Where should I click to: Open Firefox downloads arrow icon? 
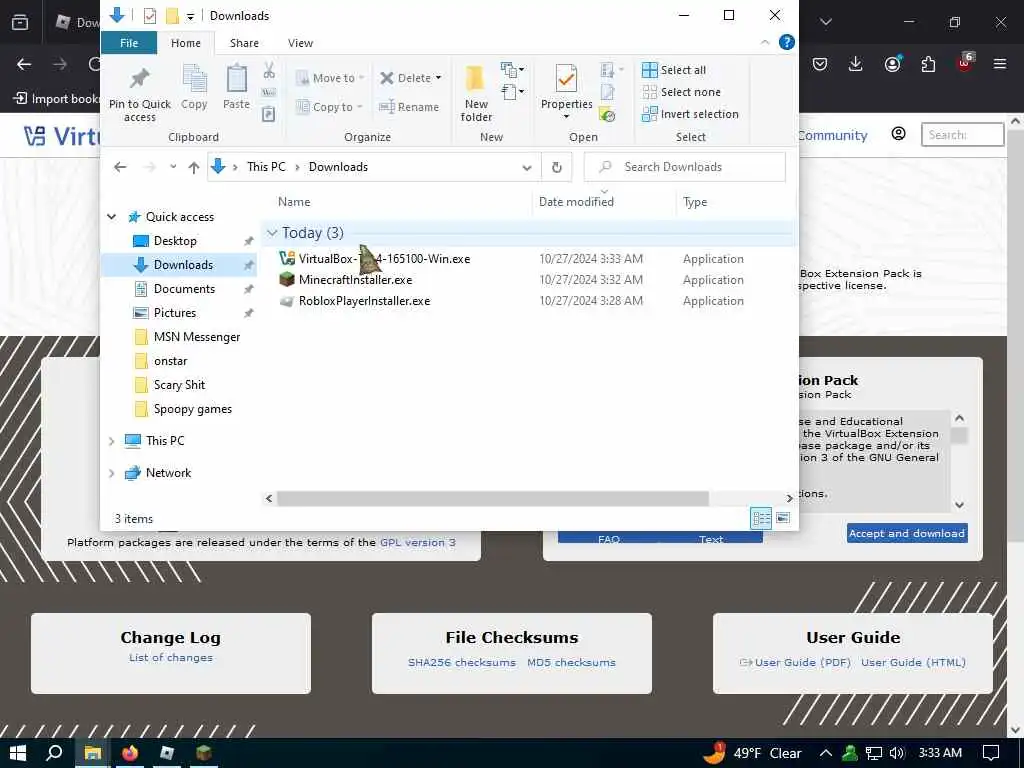pos(856,64)
